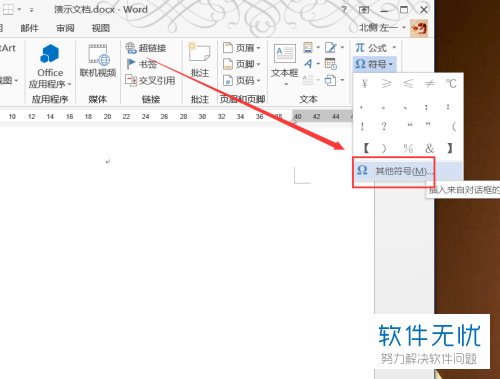Click the blue WordArt 'A' icon
Image resolution: width=500 pixels, height=379 pixels.
[308, 63]
